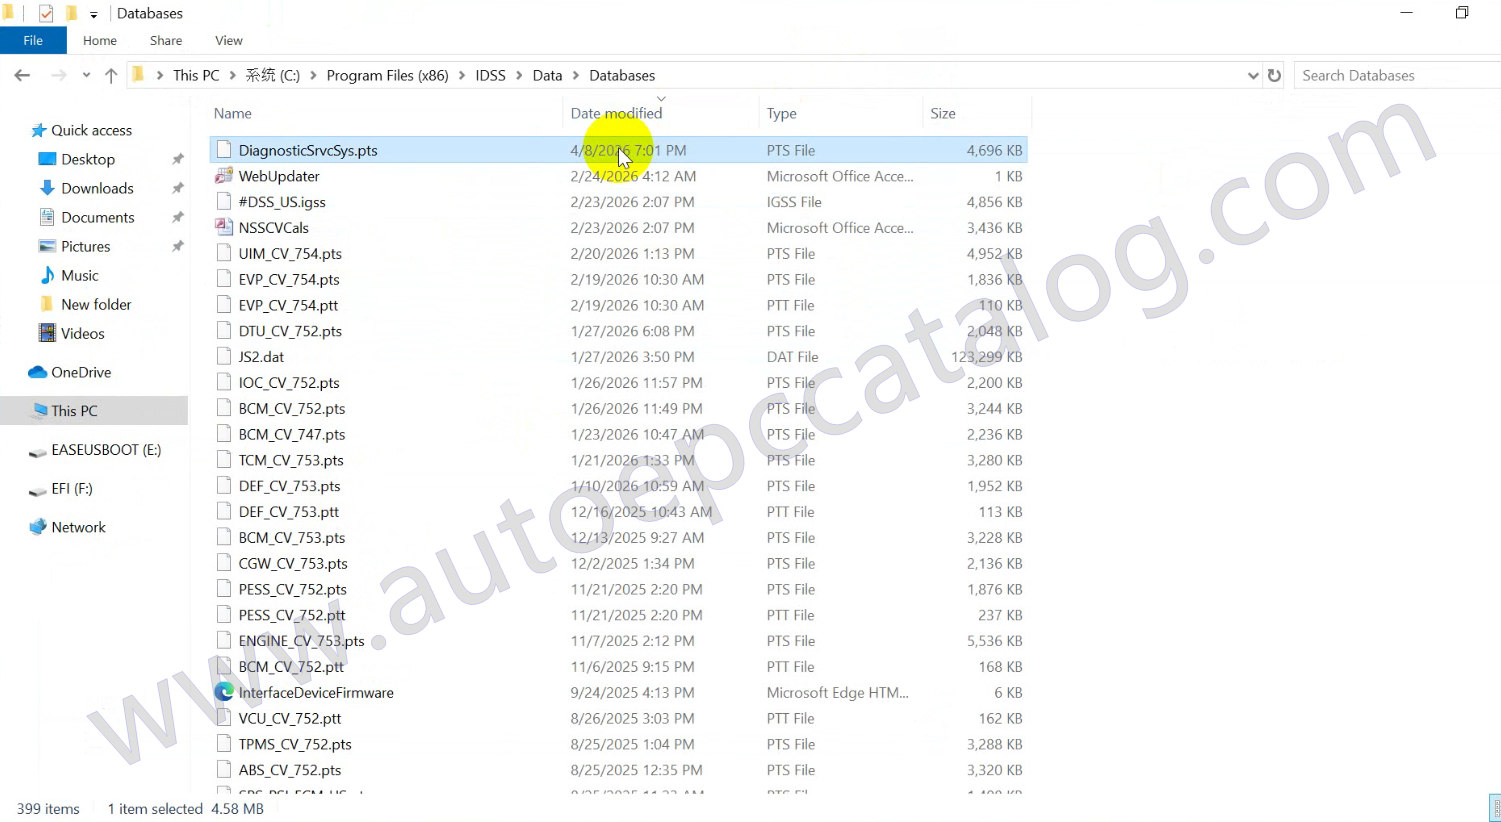Open the File menu tab
Image resolution: width=1501 pixels, height=822 pixels.
coord(33,40)
